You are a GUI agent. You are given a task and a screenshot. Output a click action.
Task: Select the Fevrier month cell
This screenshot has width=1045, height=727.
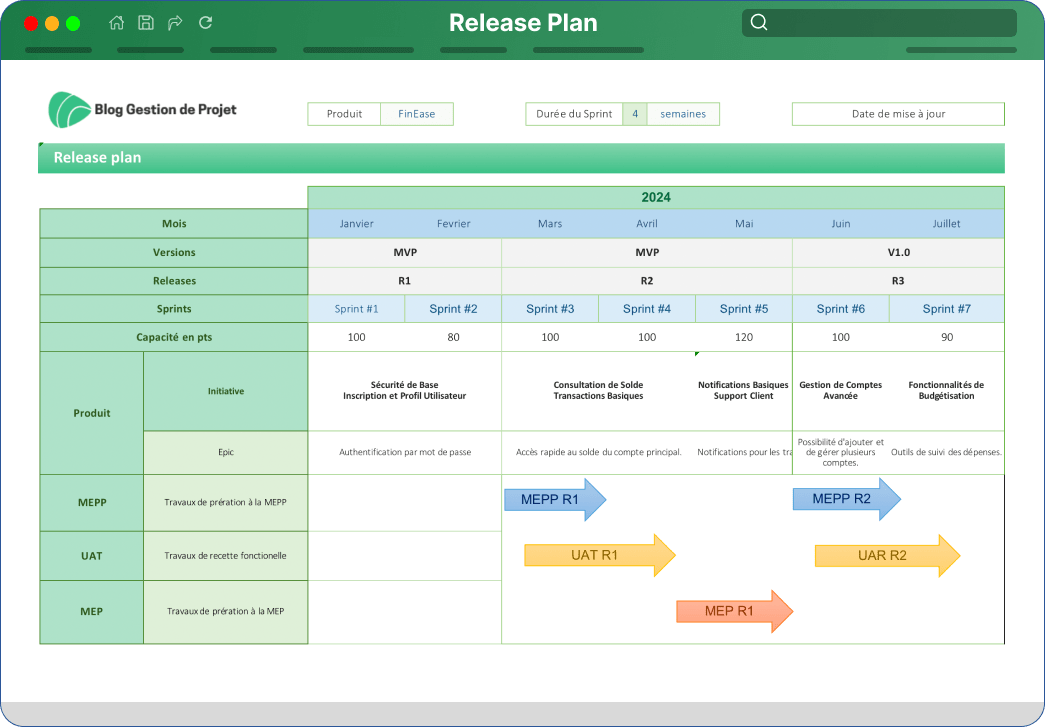point(453,224)
